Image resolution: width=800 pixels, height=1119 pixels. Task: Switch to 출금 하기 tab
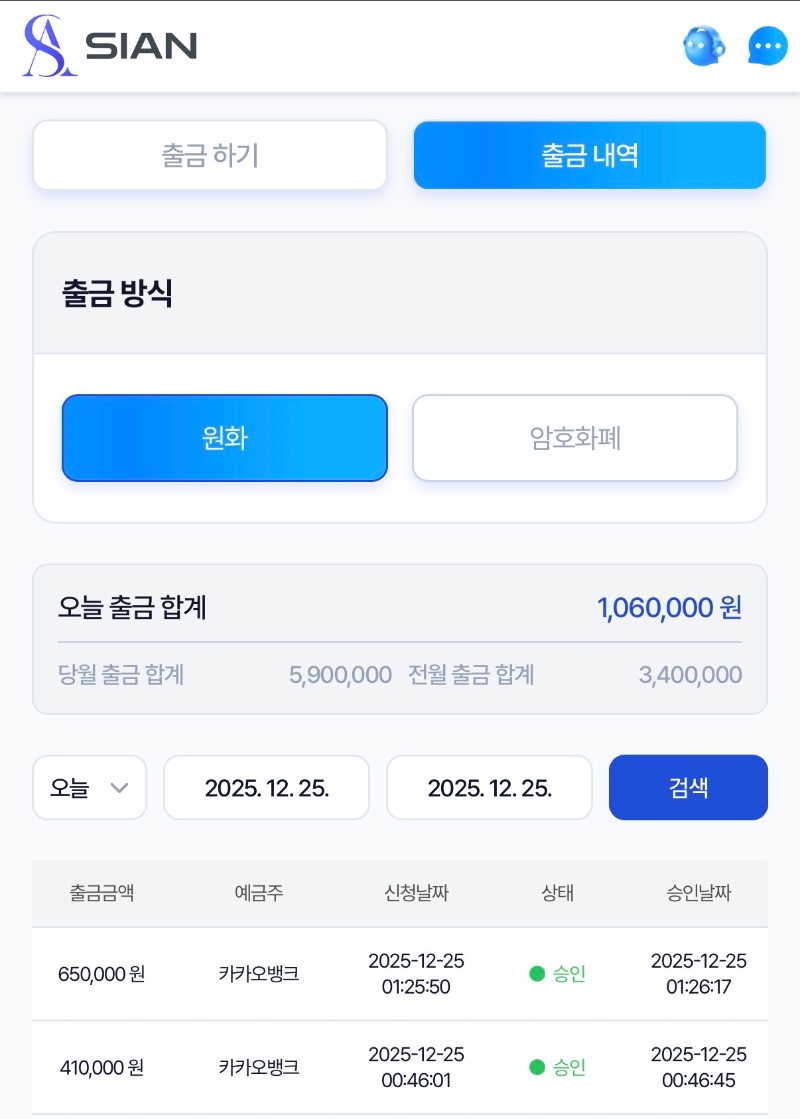pyautogui.click(x=210, y=155)
